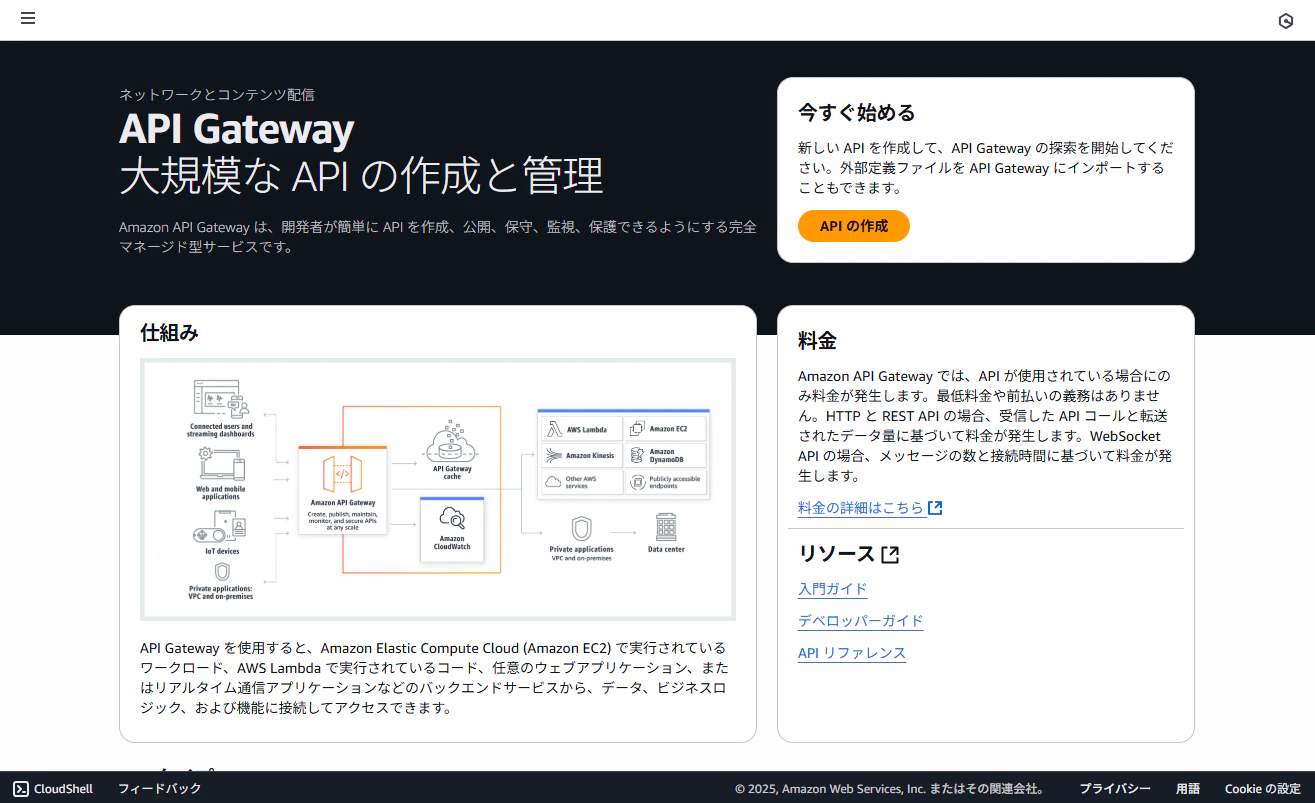Click the API Gateway page title

click(236, 129)
